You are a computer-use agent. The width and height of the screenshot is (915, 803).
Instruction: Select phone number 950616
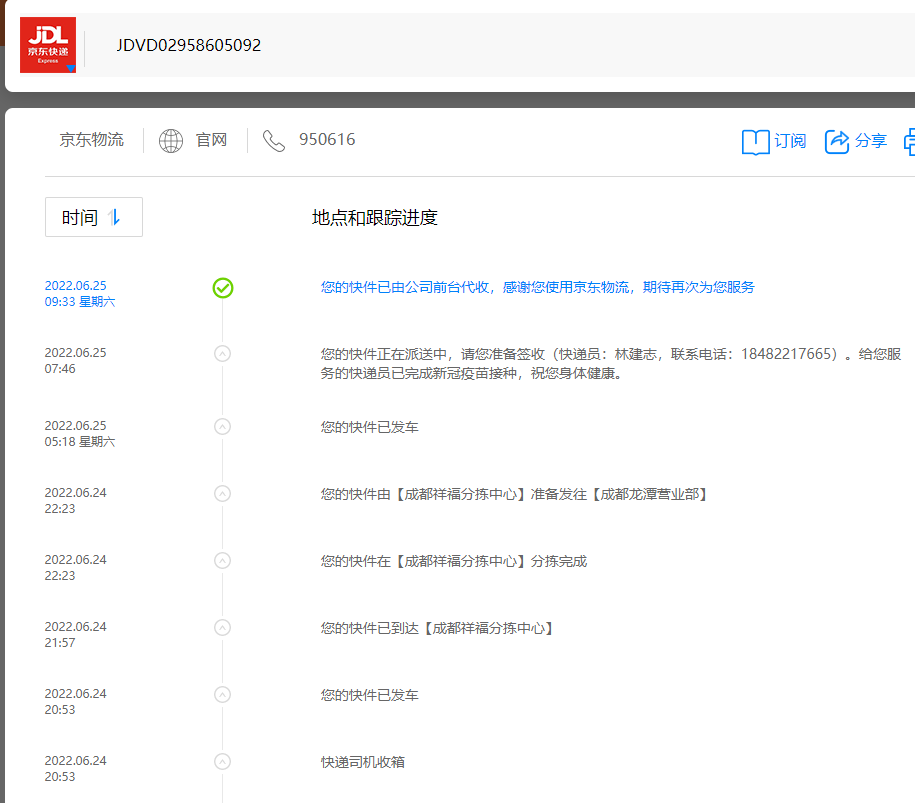(327, 139)
